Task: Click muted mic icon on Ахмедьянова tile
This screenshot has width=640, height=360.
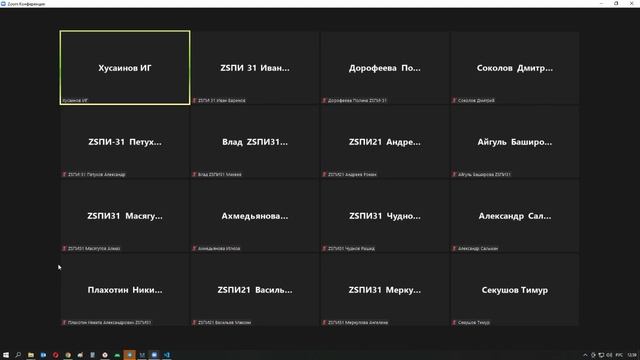Action: tap(194, 248)
